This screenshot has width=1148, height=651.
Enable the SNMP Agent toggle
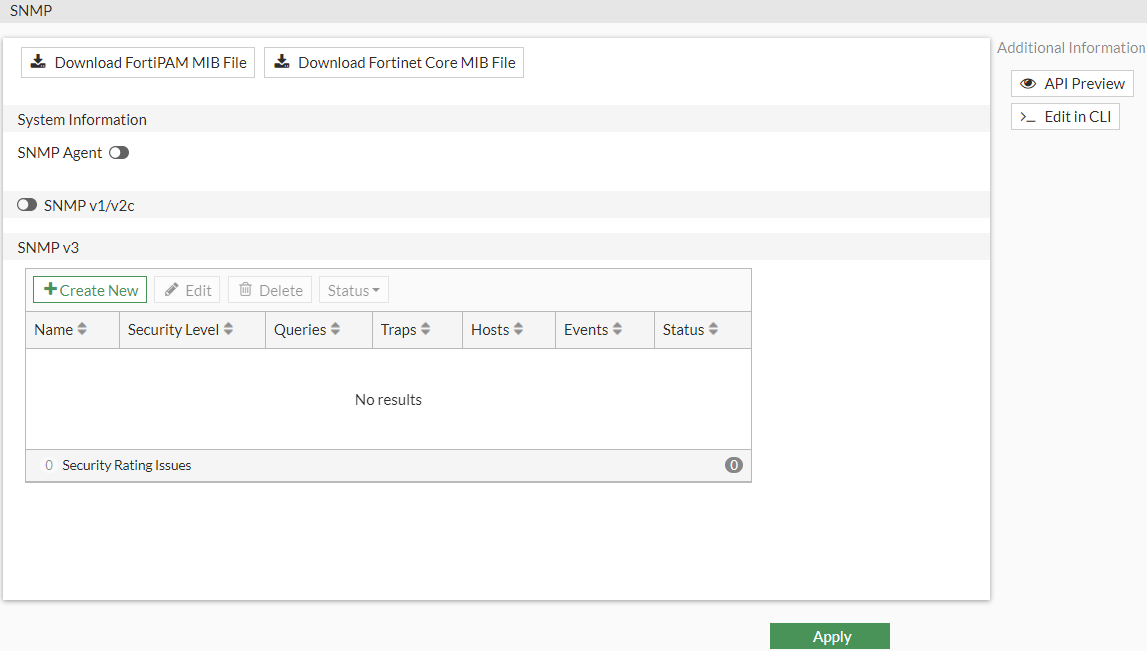(119, 152)
